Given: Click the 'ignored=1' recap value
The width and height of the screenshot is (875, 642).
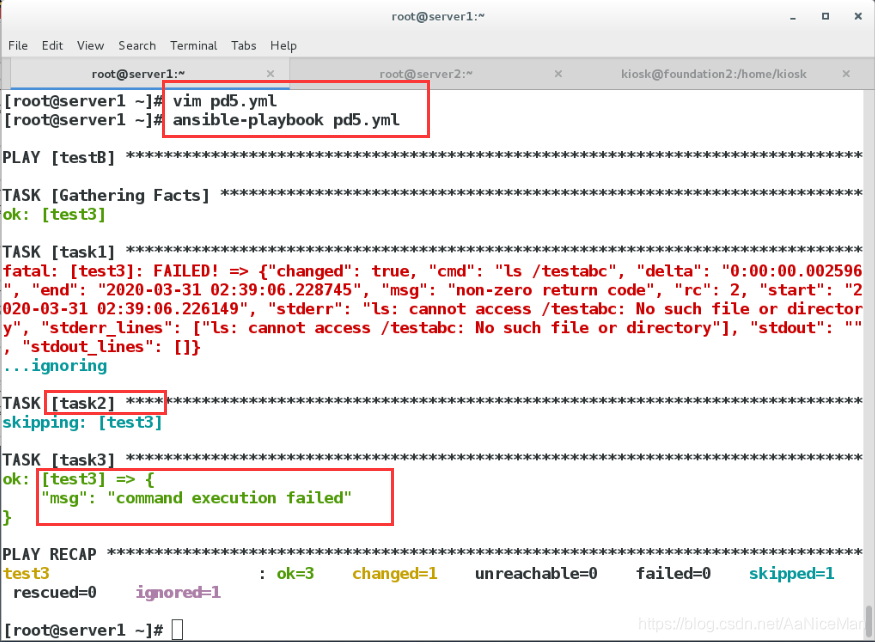Looking at the screenshot, I should (x=179, y=592).
